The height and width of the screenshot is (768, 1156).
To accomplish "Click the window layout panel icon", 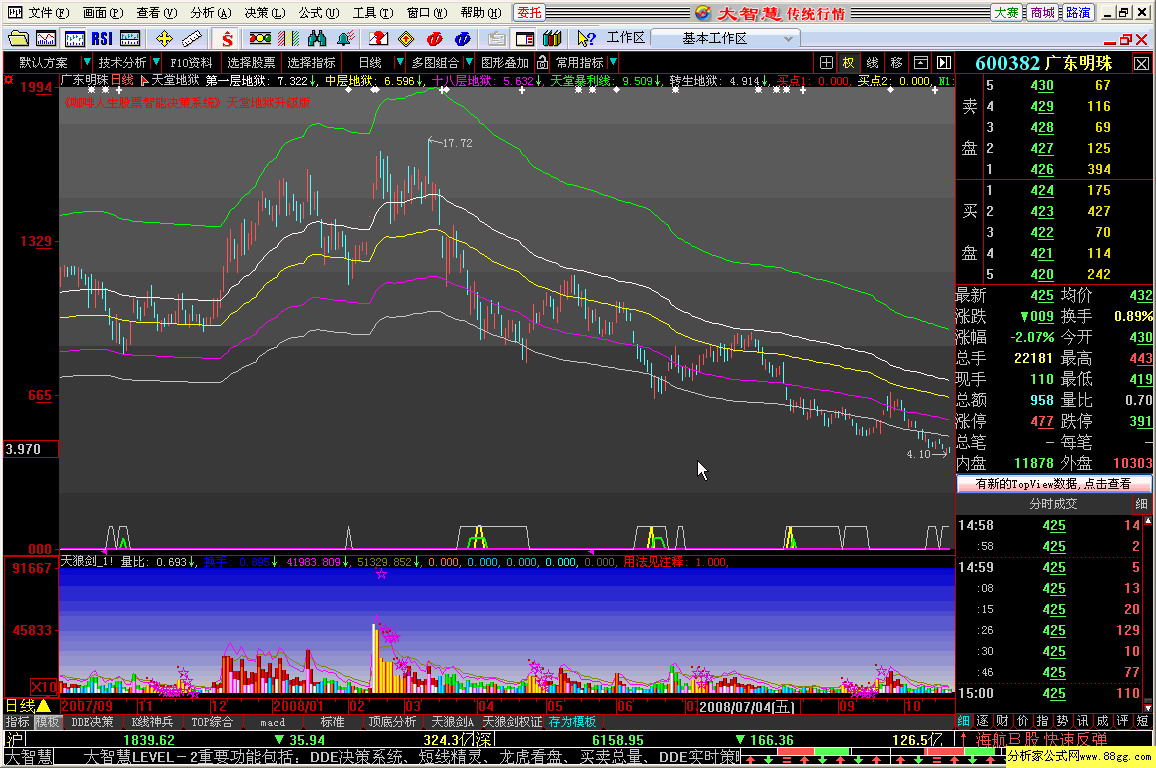I will click(x=525, y=38).
